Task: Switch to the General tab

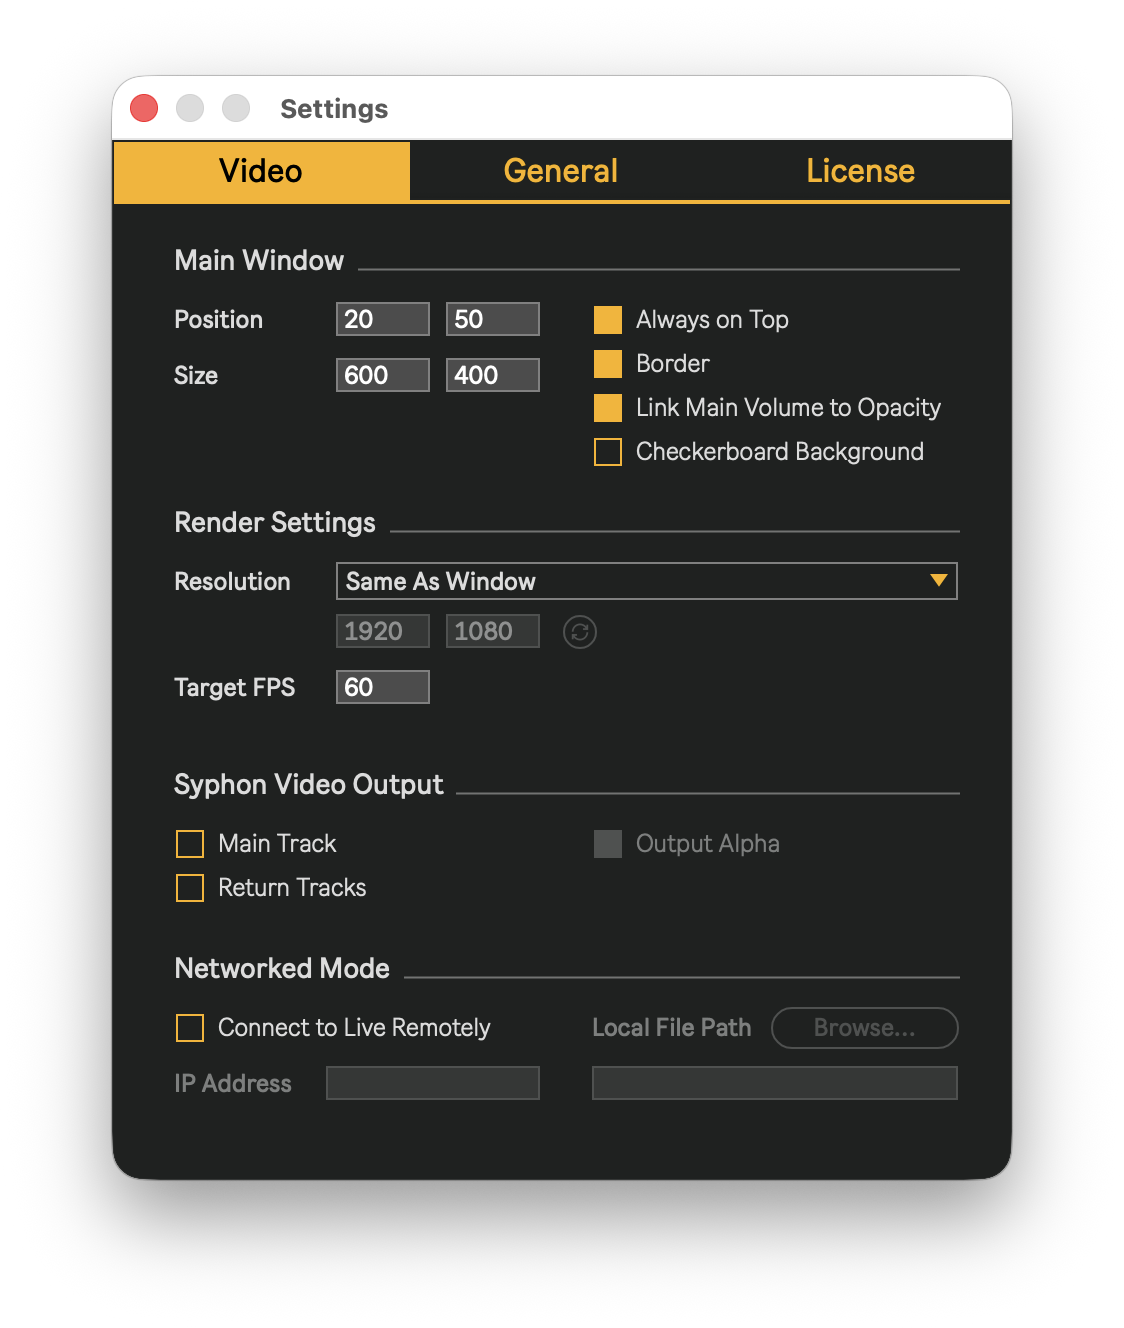Action: (x=560, y=171)
